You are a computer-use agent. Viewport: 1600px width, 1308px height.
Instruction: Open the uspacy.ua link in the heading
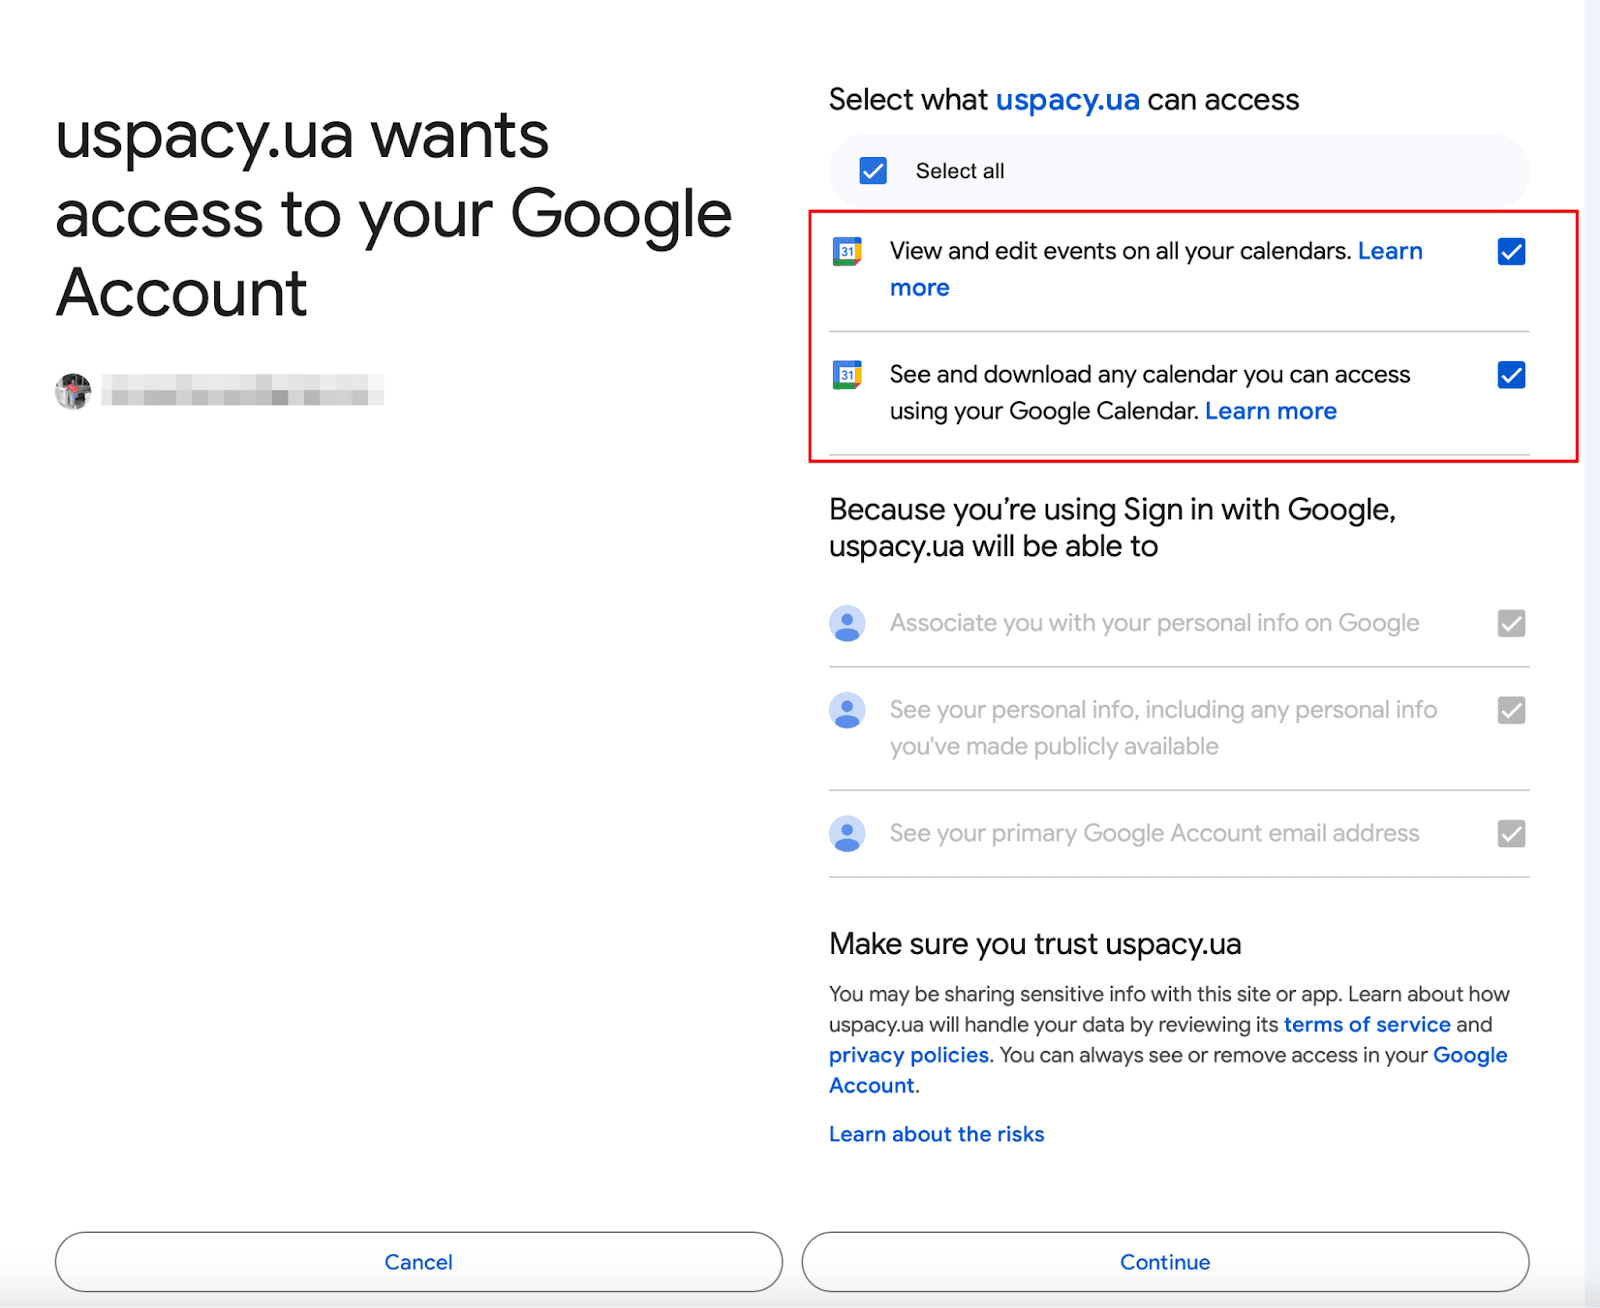pos(1067,100)
